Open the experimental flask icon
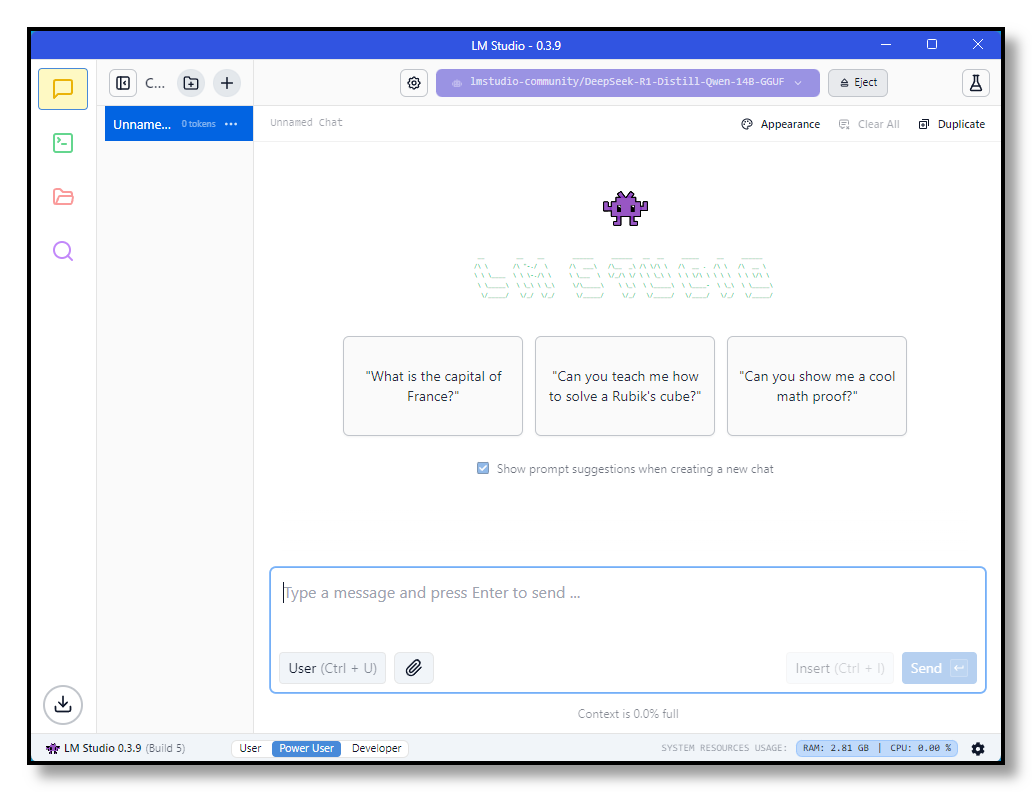Viewport: 1032px width, 792px height. click(x=975, y=83)
